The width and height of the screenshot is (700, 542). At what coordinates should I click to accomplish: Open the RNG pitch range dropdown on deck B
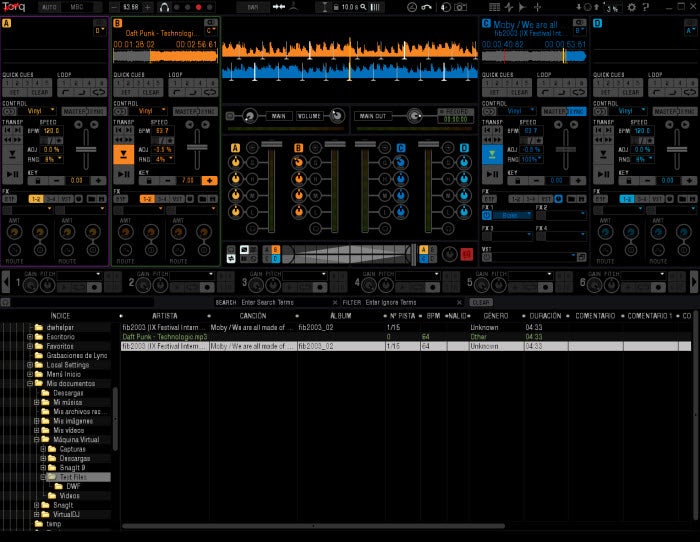pyautogui.click(x=164, y=159)
